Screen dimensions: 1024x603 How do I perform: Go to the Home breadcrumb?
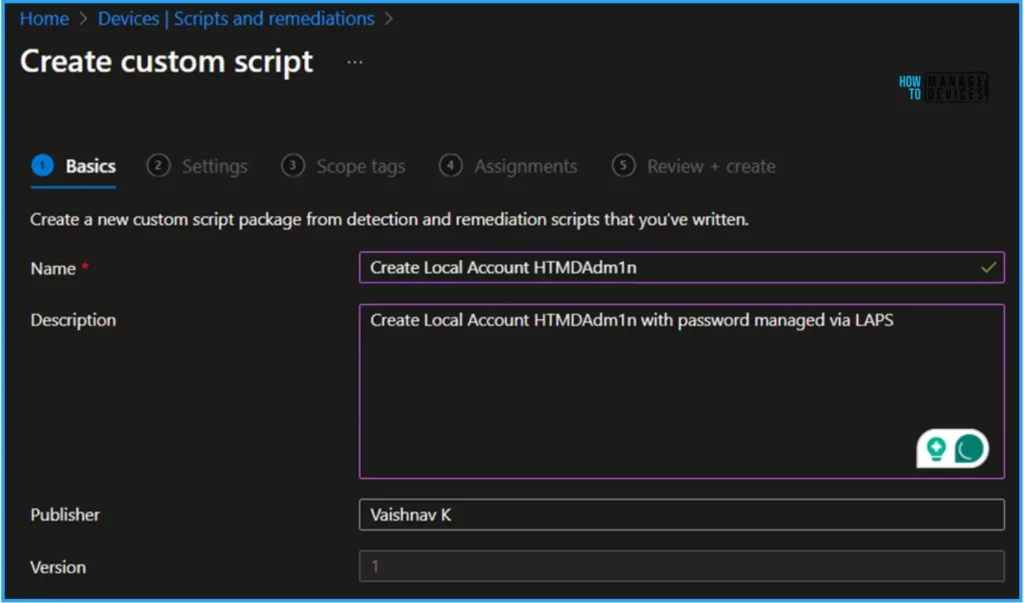click(x=44, y=18)
